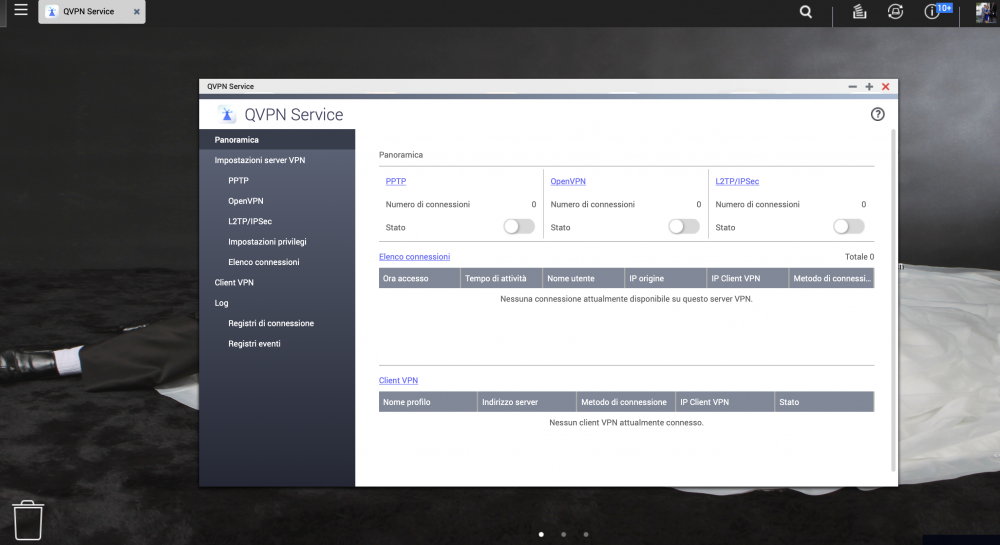Screen dimensions: 1000x545
Task: Close the QVPN Service taskbar tab
Action: [136, 12]
